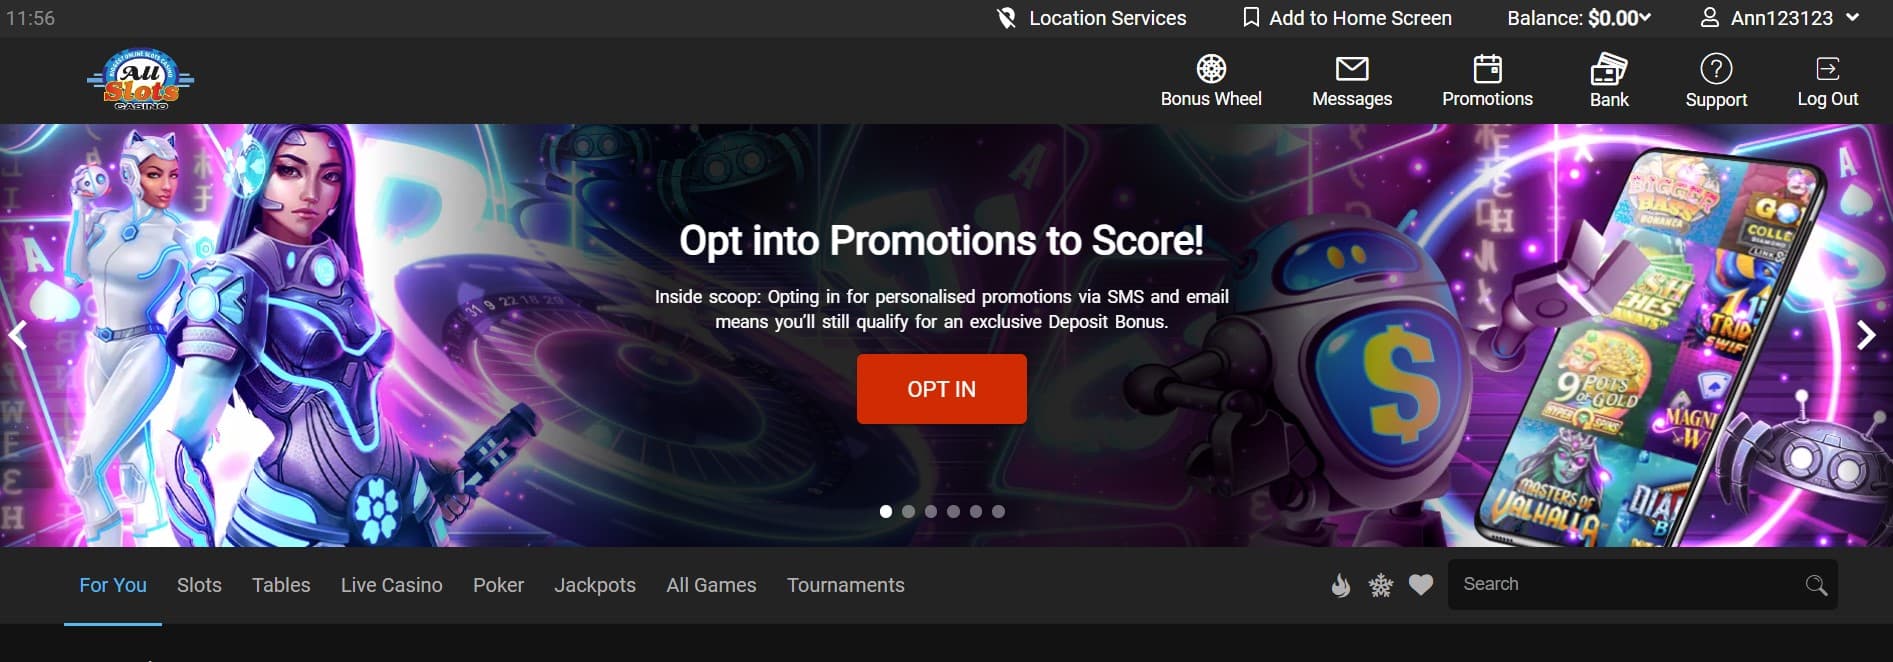
Task: Open the Bonus Wheel icon
Action: 1211,68
